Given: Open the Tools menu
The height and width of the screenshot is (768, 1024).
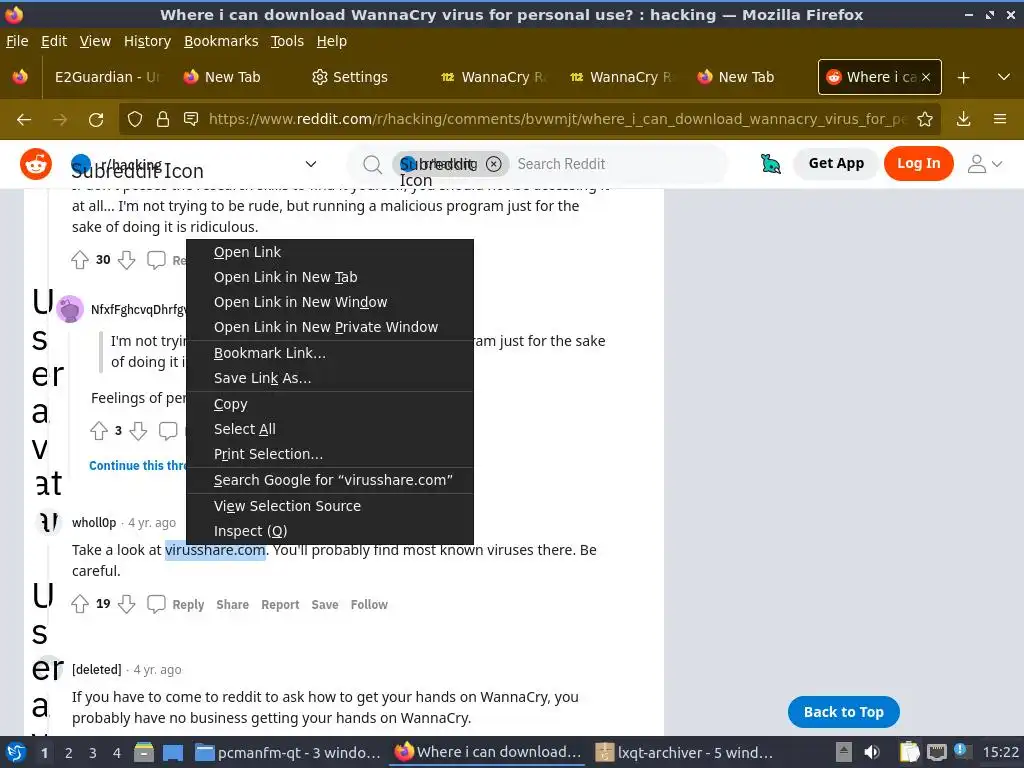Looking at the screenshot, I should 287,41.
